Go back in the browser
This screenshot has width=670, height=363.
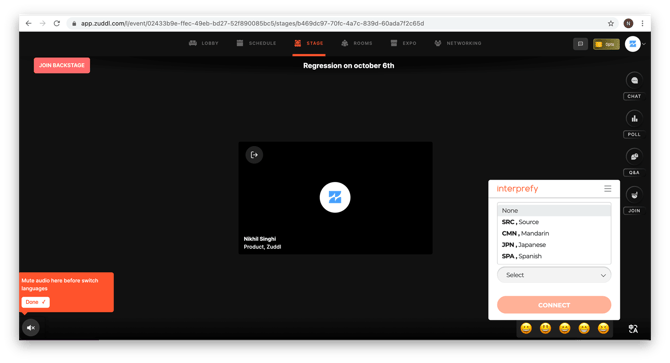[x=28, y=23]
